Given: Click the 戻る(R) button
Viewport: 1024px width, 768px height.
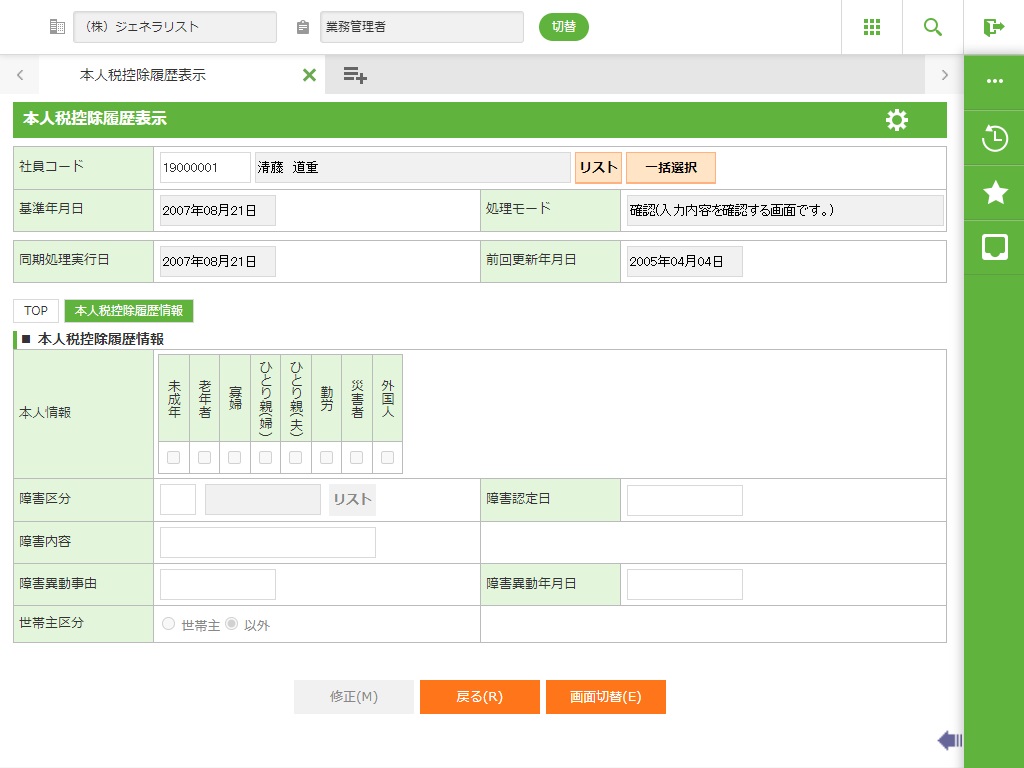Looking at the screenshot, I should [479, 697].
